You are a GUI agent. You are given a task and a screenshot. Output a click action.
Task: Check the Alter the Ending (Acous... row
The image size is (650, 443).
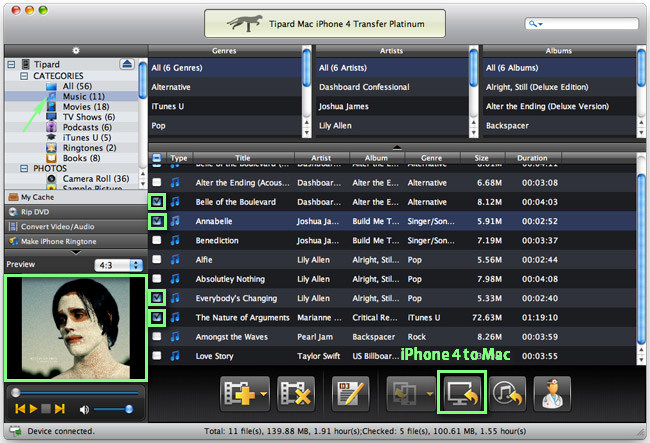pyautogui.click(x=157, y=182)
